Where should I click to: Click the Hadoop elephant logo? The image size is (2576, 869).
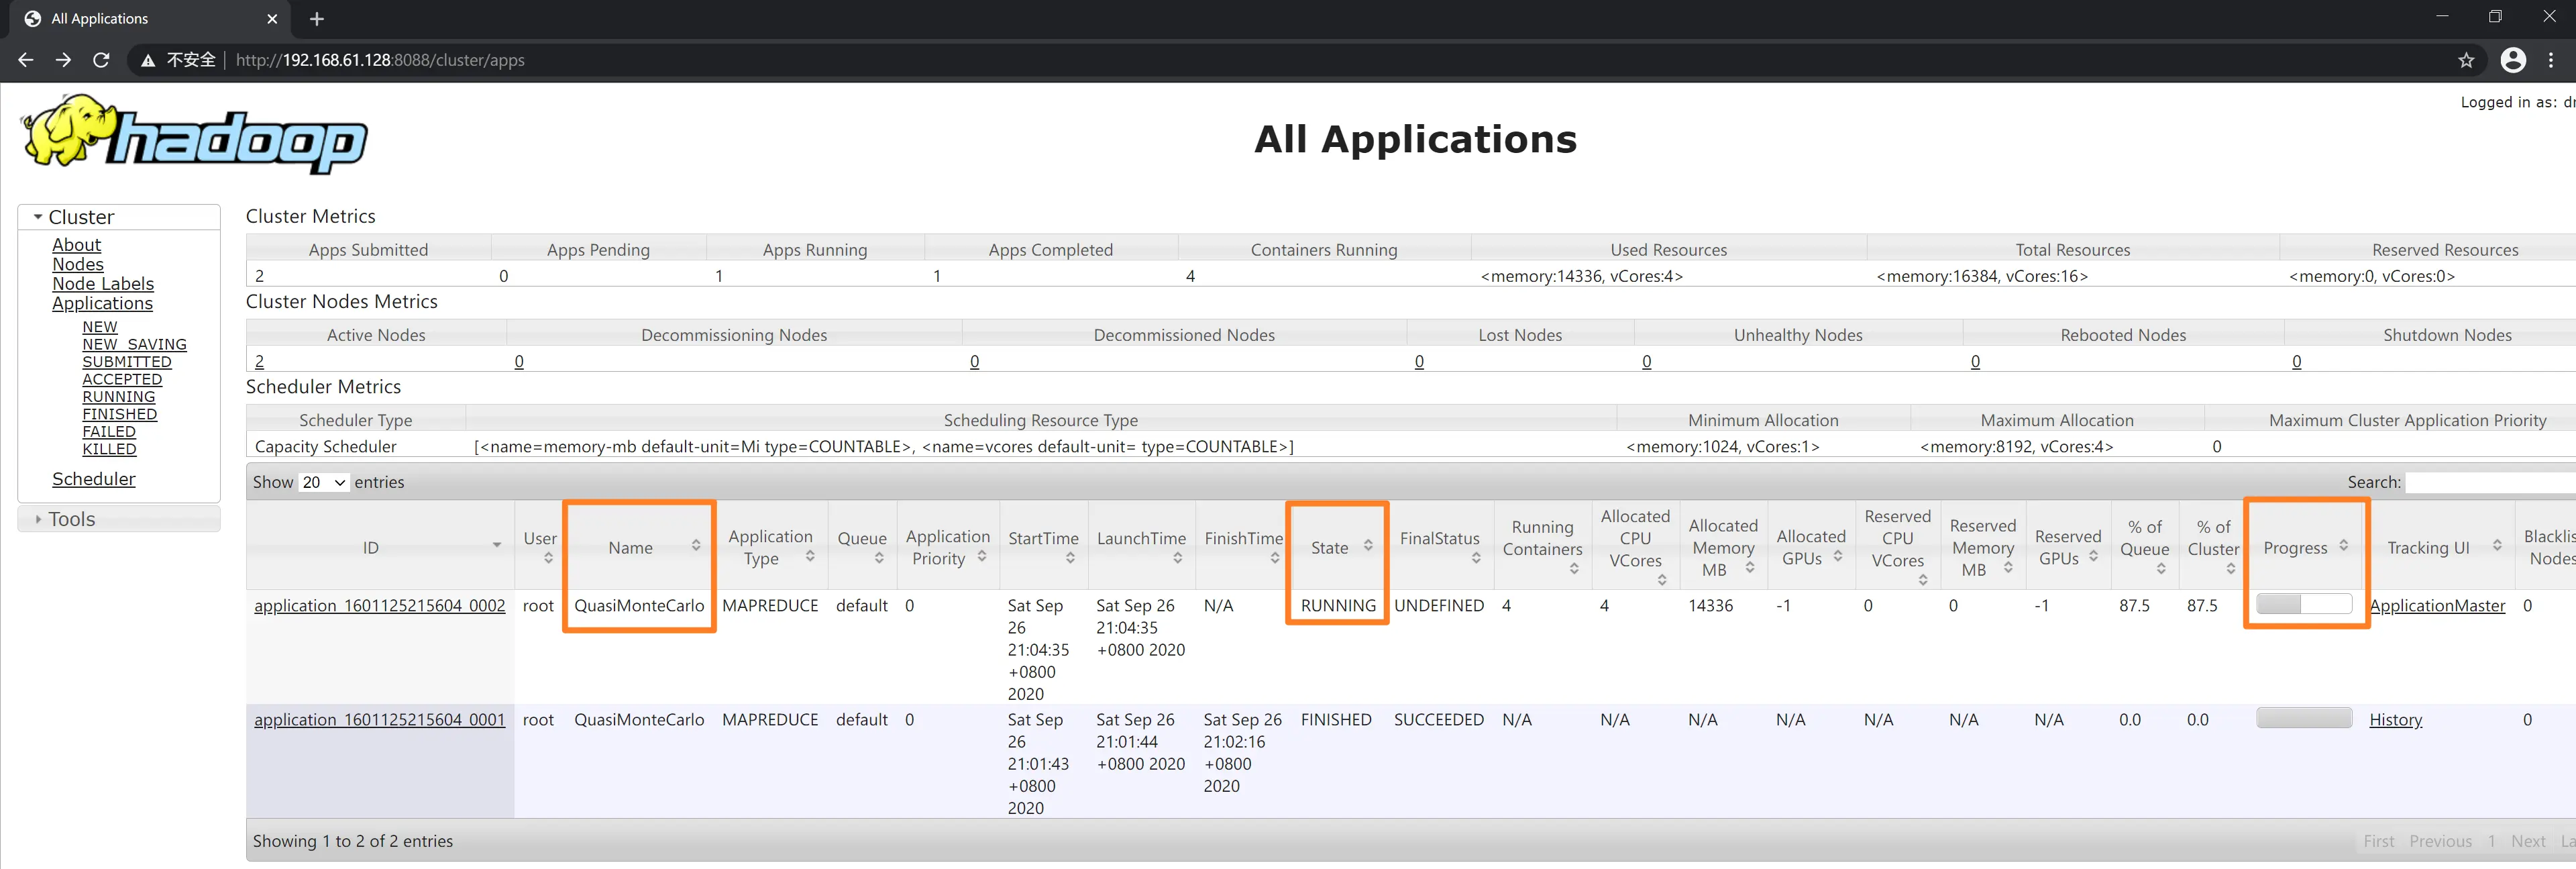click(x=194, y=134)
